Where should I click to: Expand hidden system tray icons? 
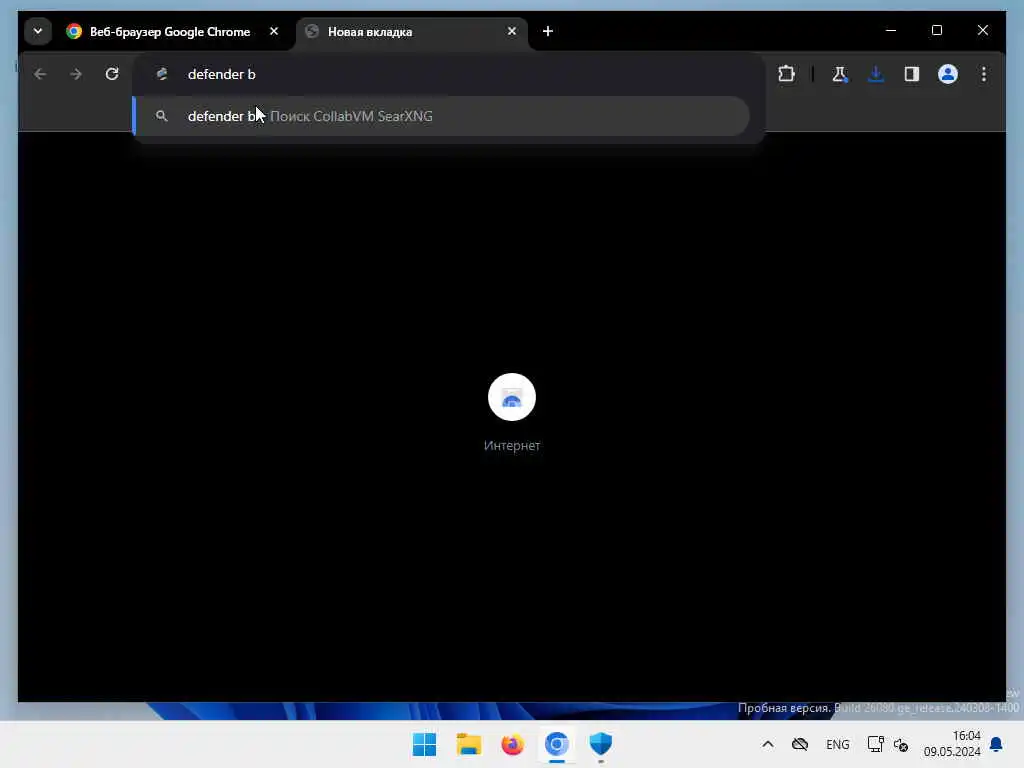point(768,744)
